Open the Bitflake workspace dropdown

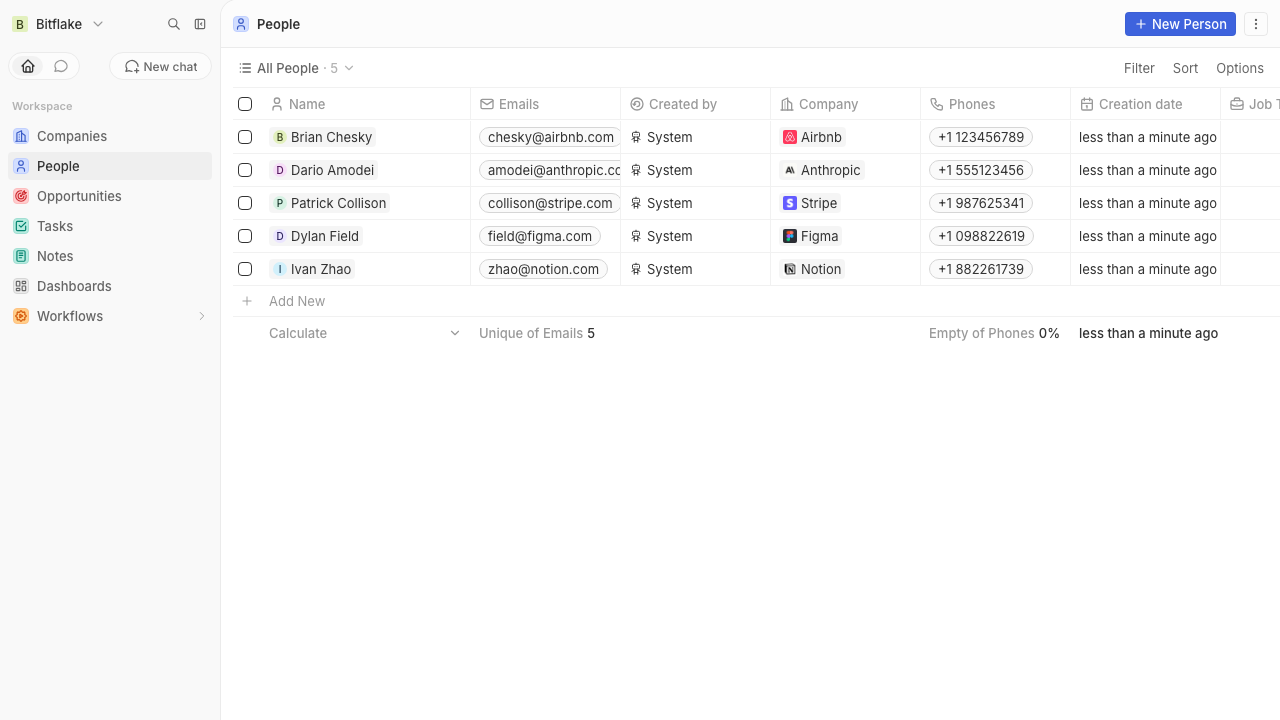58,24
